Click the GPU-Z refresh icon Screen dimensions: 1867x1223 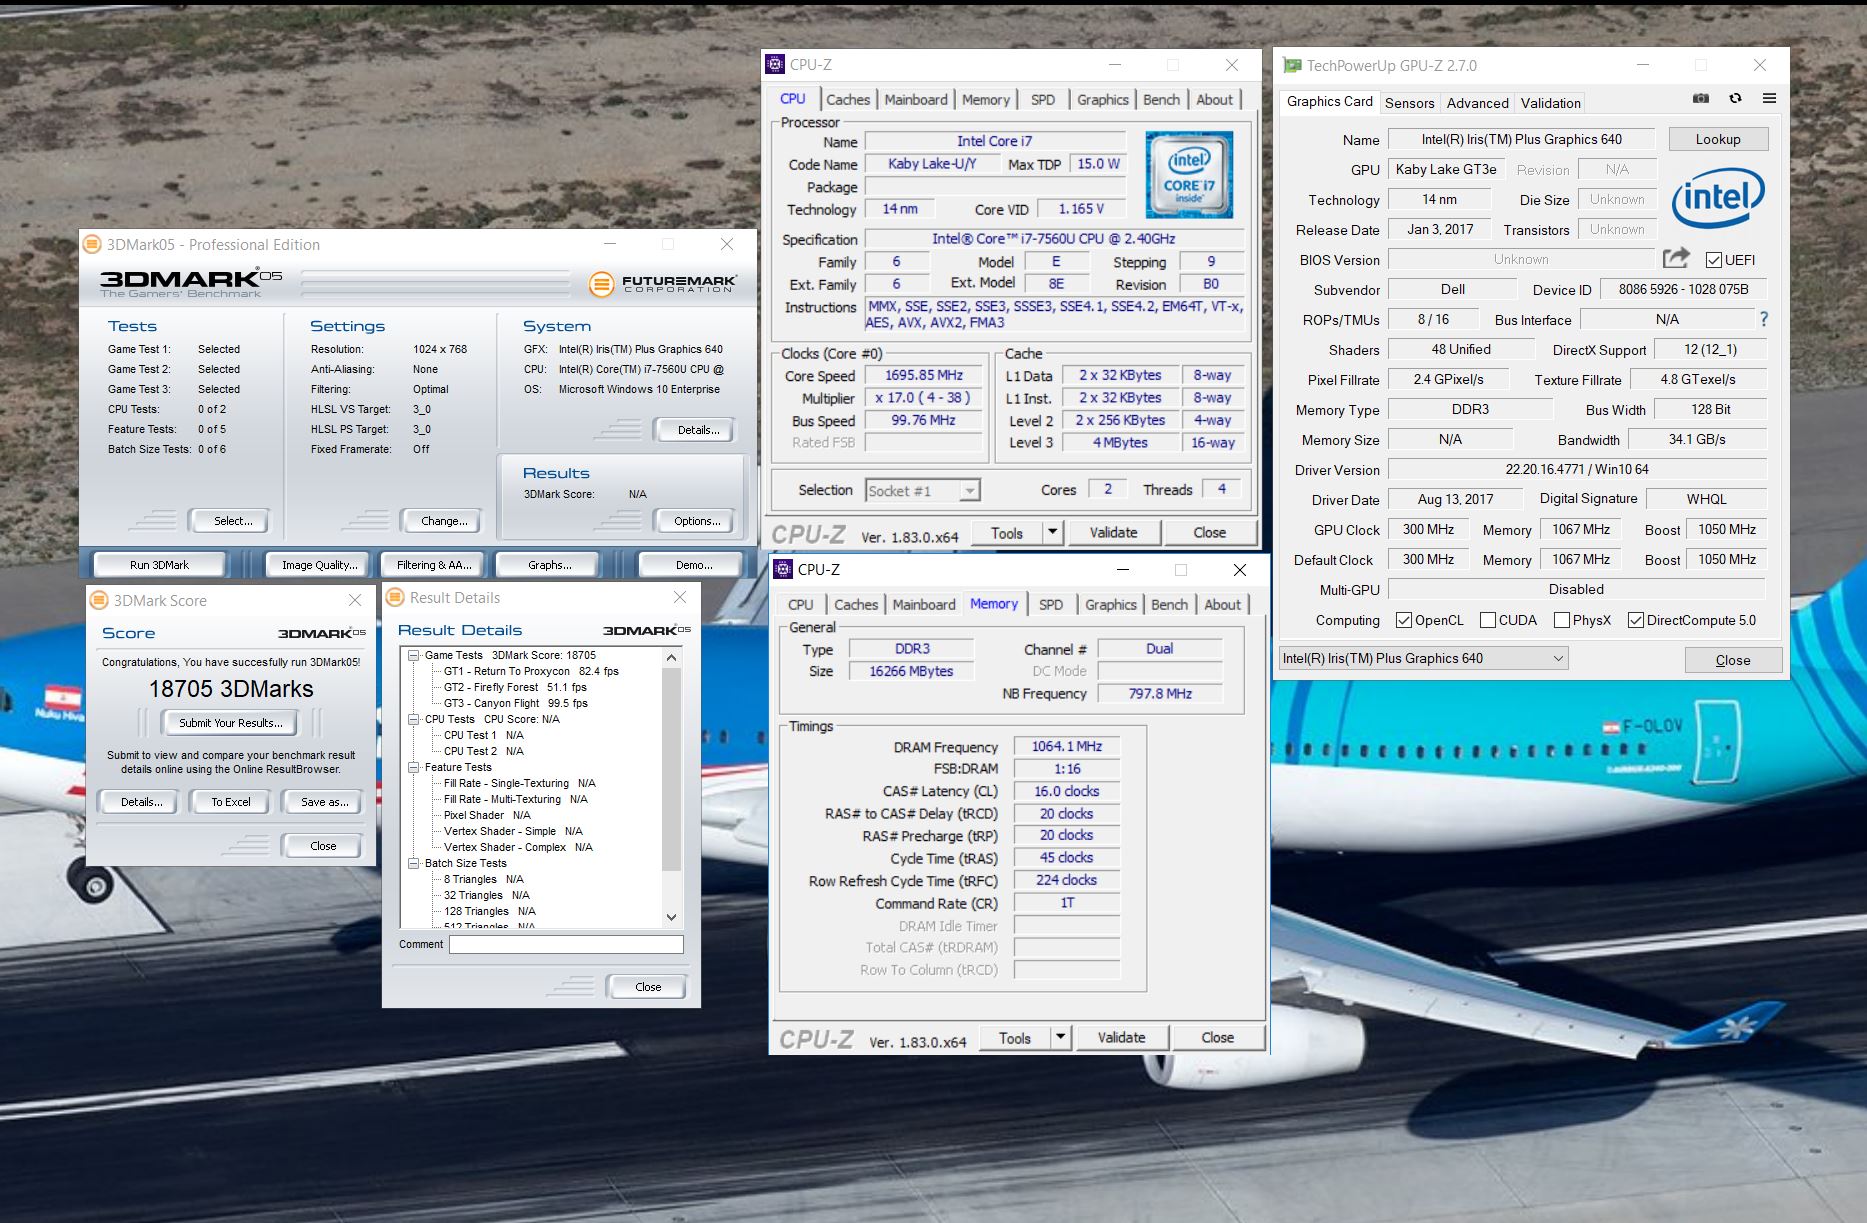(1735, 98)
